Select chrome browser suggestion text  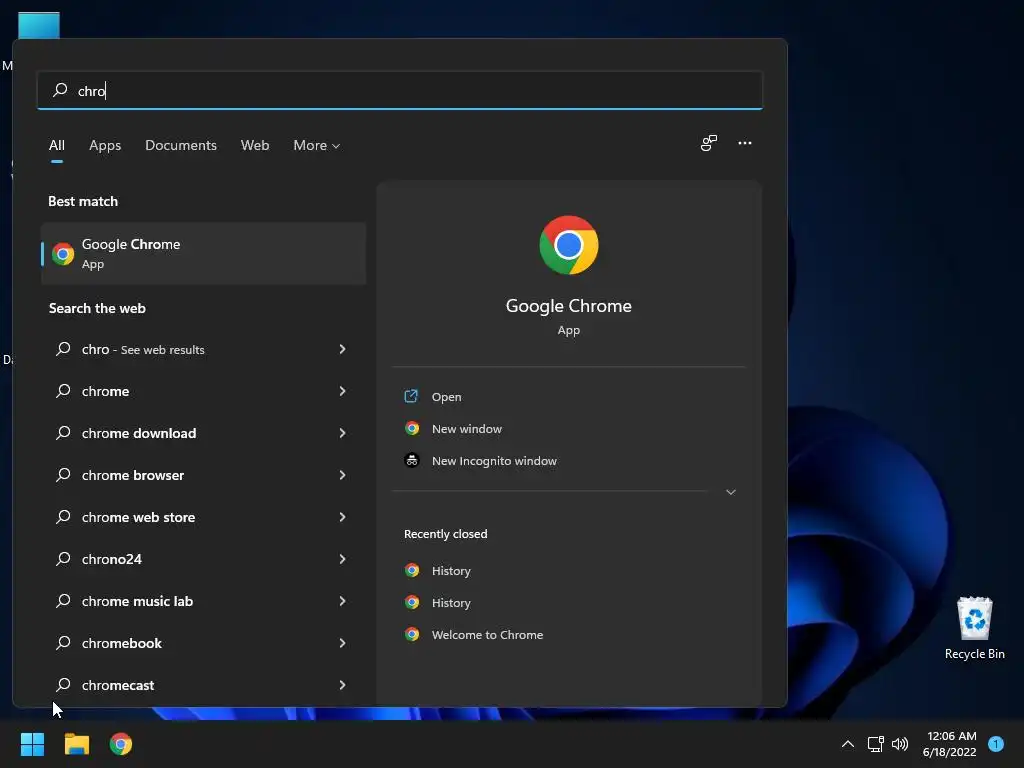coord(133,475)
